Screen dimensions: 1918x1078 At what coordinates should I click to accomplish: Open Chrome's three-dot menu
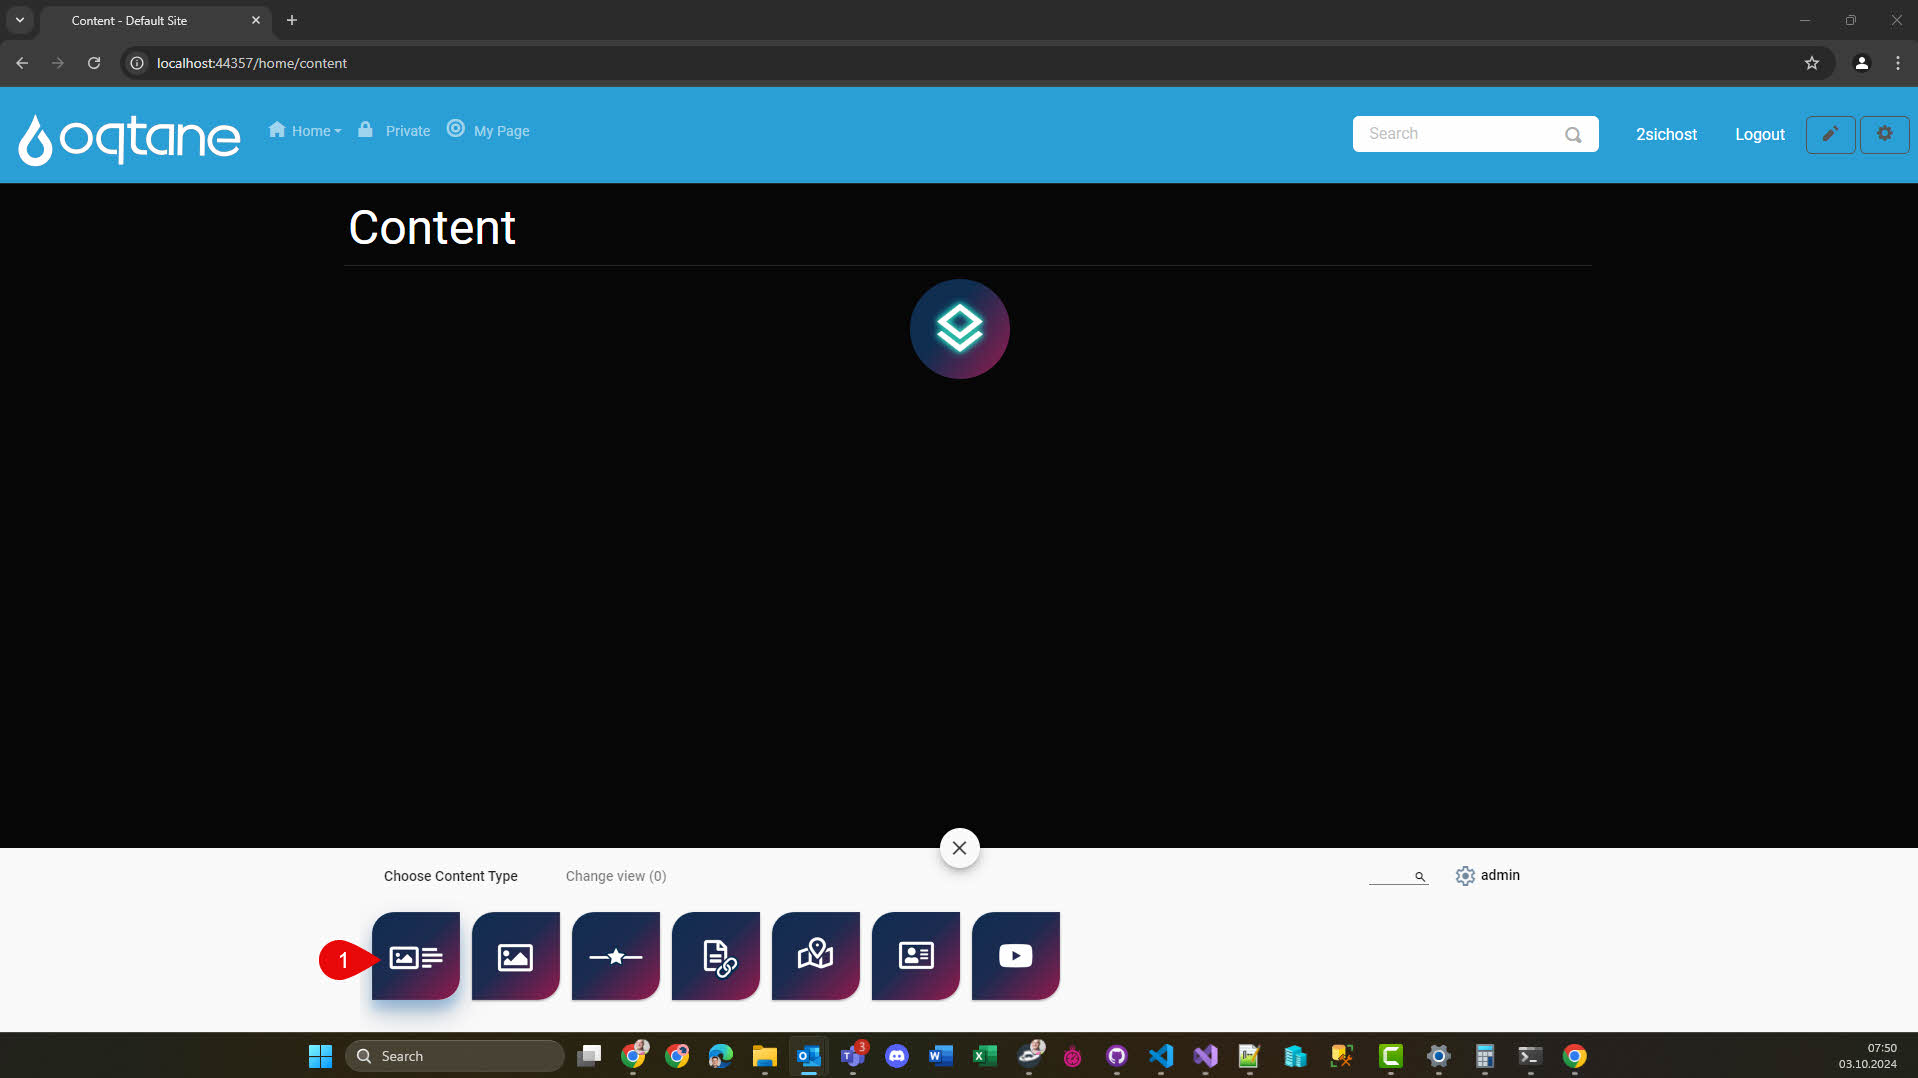click(1897, 63)
